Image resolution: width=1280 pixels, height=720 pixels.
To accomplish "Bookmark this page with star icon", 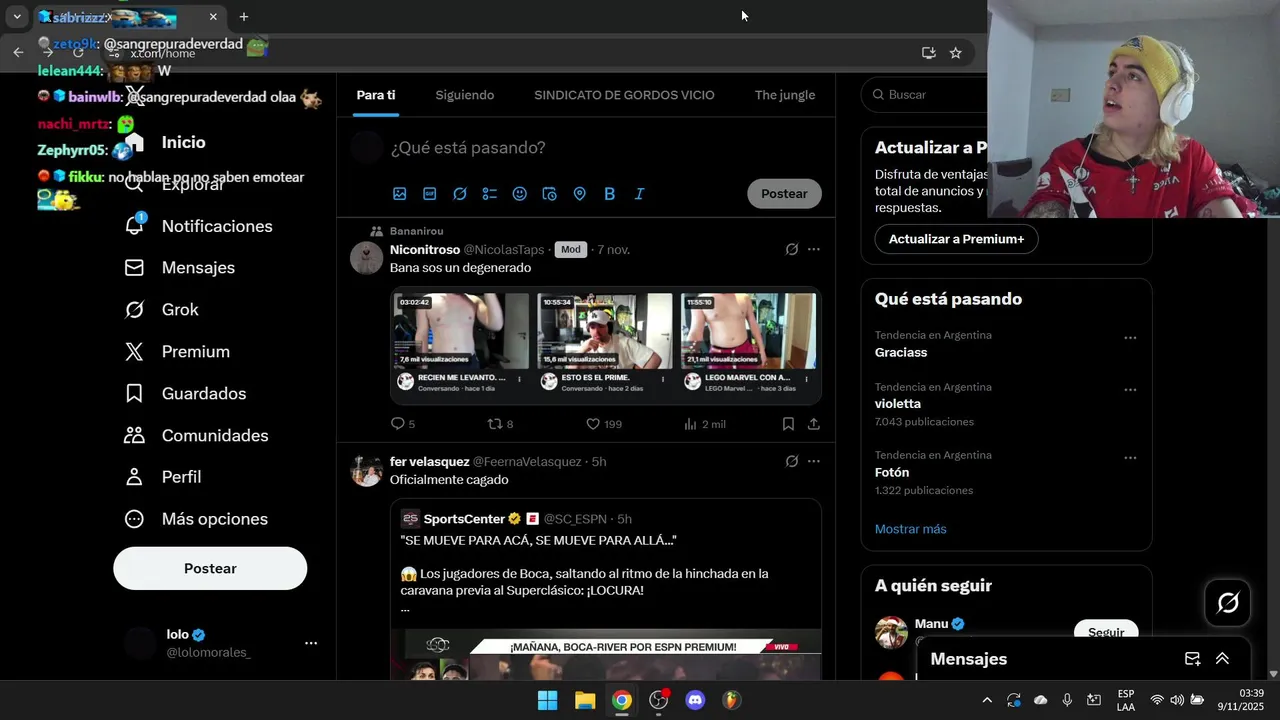I will coord(956,53).
